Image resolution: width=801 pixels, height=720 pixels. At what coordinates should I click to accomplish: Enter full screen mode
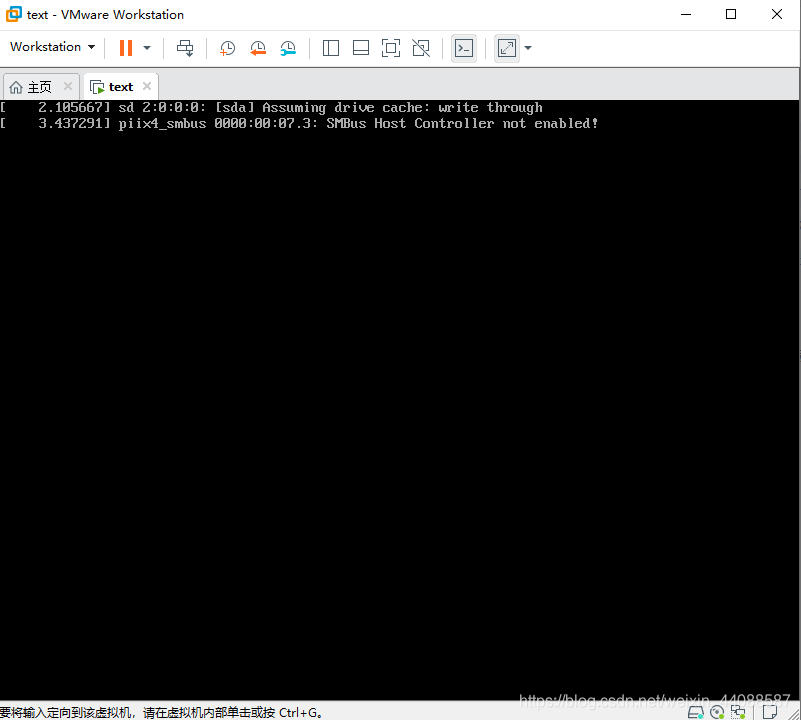391,48
